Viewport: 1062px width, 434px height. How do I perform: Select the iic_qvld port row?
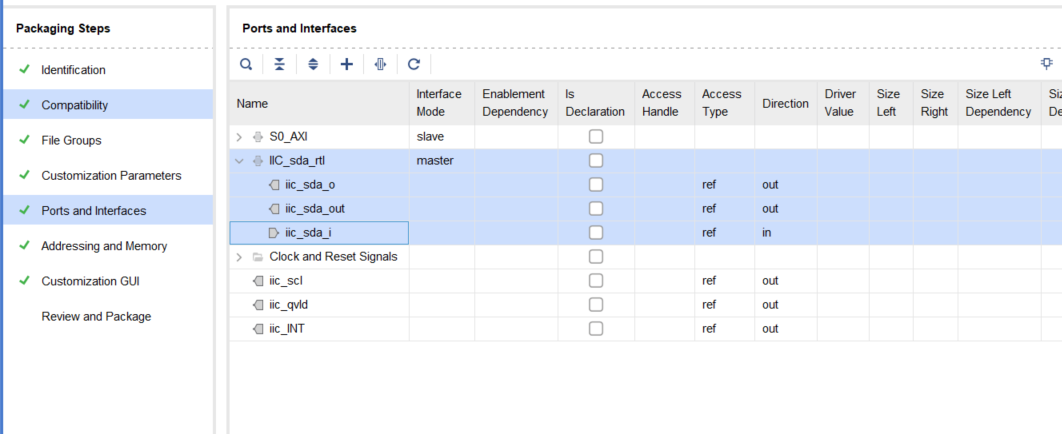286,305
